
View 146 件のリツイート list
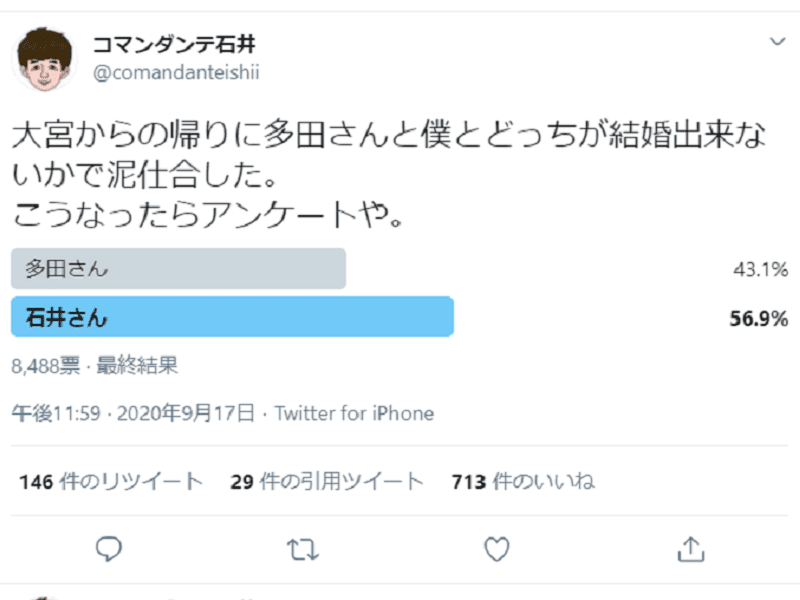coord(111,481)
